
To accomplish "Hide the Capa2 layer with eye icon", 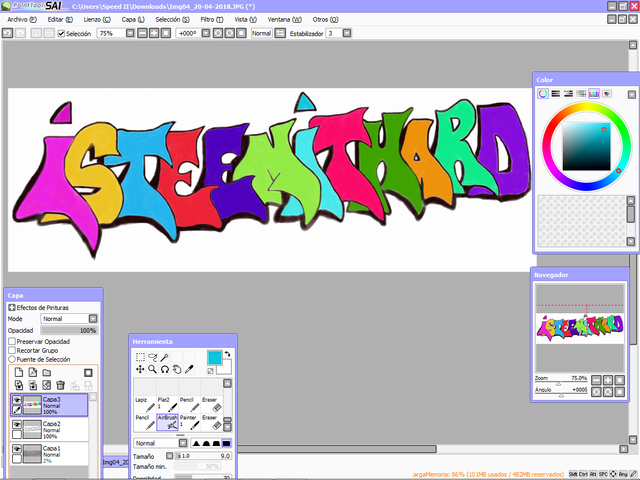I will pos(17,424).
